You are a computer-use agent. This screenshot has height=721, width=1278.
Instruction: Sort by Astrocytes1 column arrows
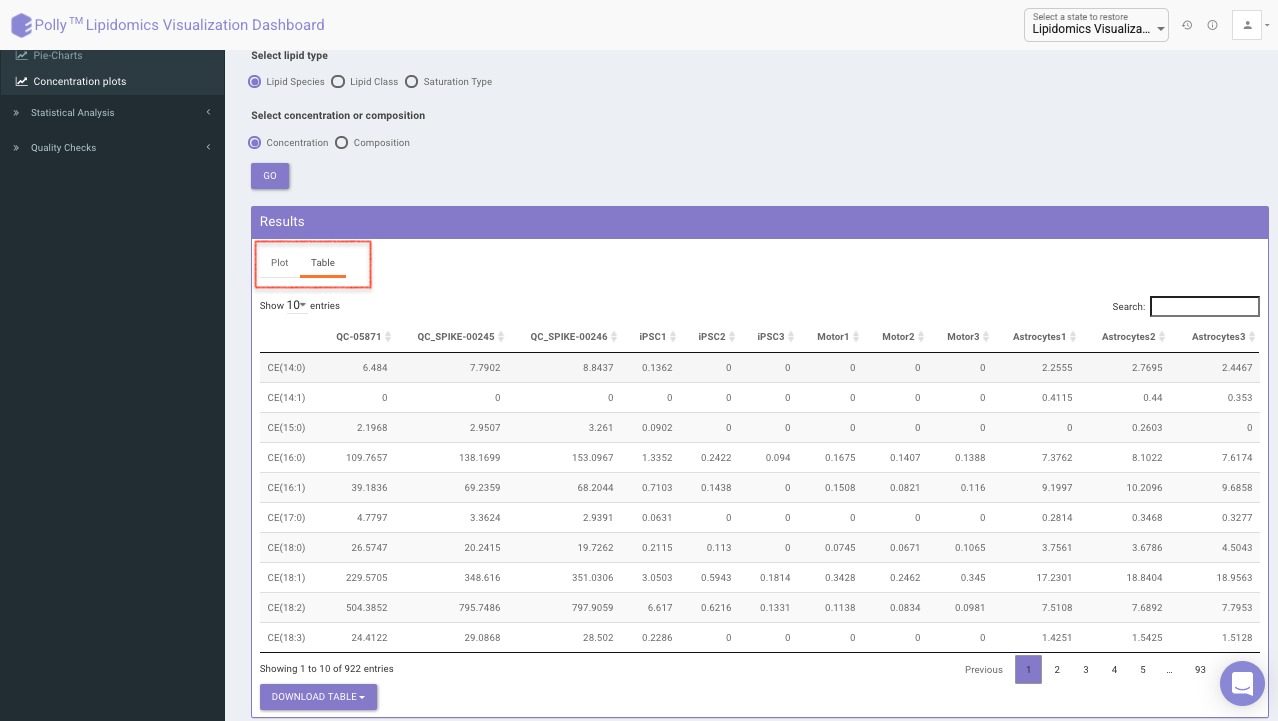tap(1073, 337)
